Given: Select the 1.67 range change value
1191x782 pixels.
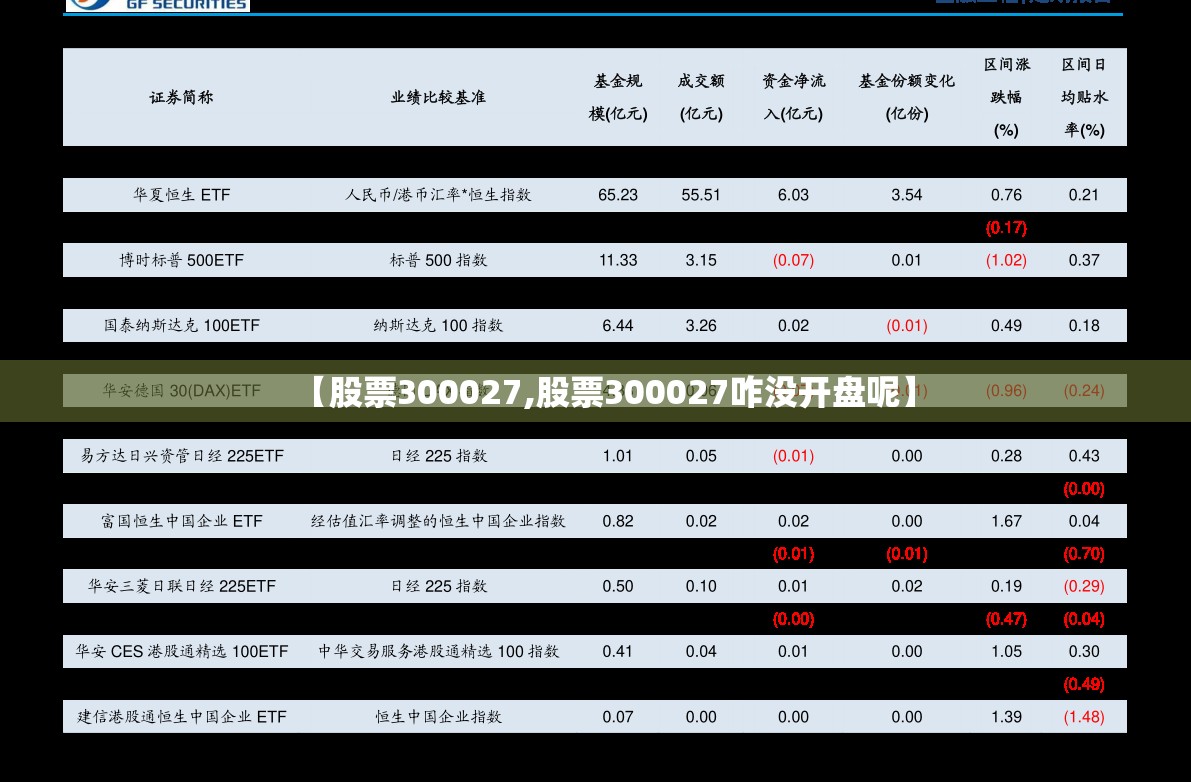Looking at the screenshot, I should [1006, 522].
